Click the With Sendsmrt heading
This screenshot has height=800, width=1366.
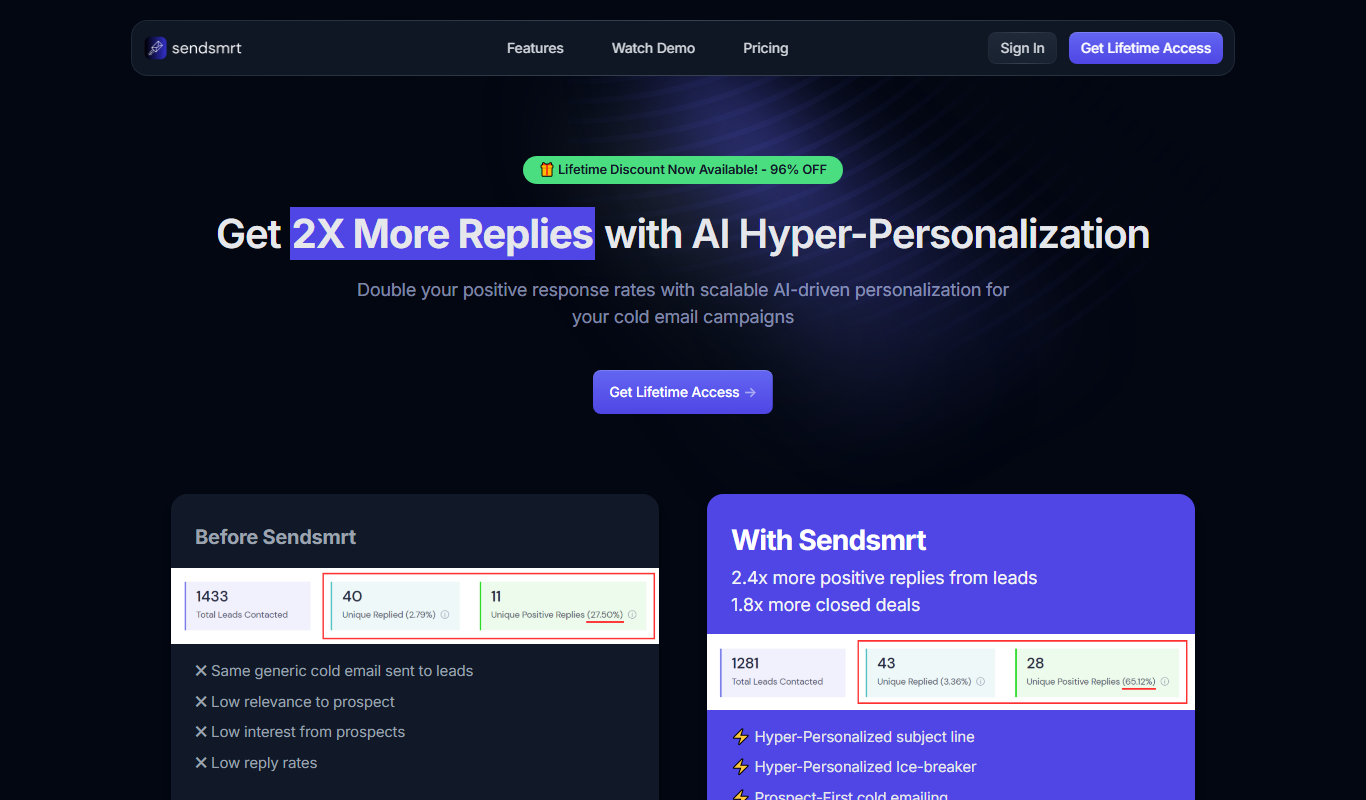click(829, 541)
